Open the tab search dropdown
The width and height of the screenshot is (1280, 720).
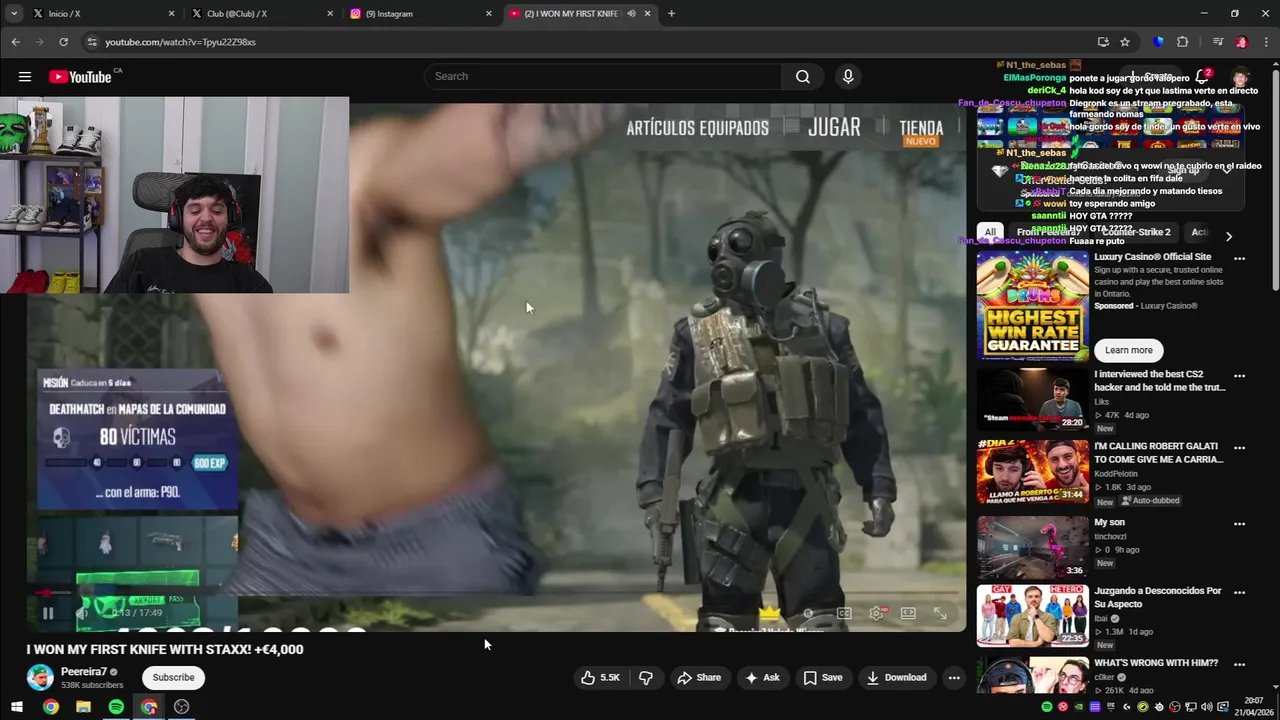(13, 14)
